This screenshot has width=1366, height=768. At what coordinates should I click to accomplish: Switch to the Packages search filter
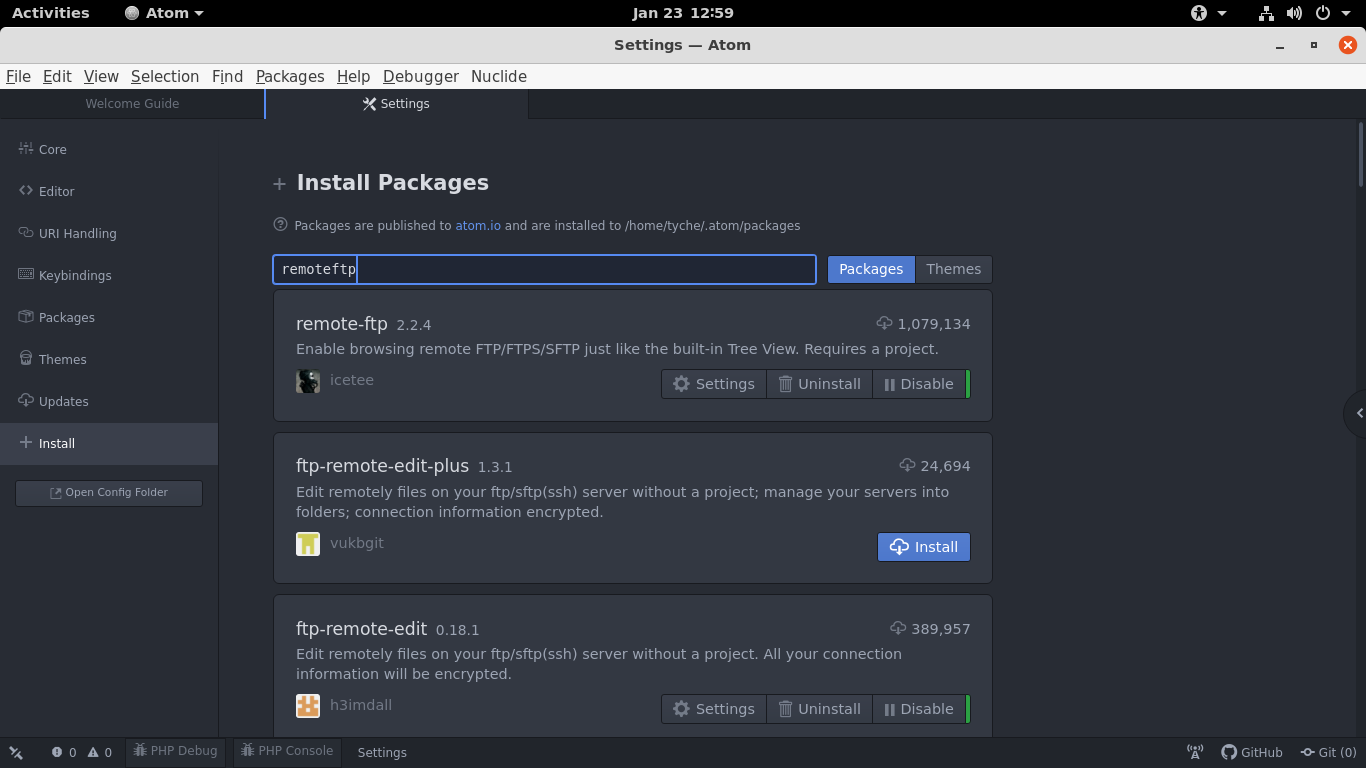(871, 269)
